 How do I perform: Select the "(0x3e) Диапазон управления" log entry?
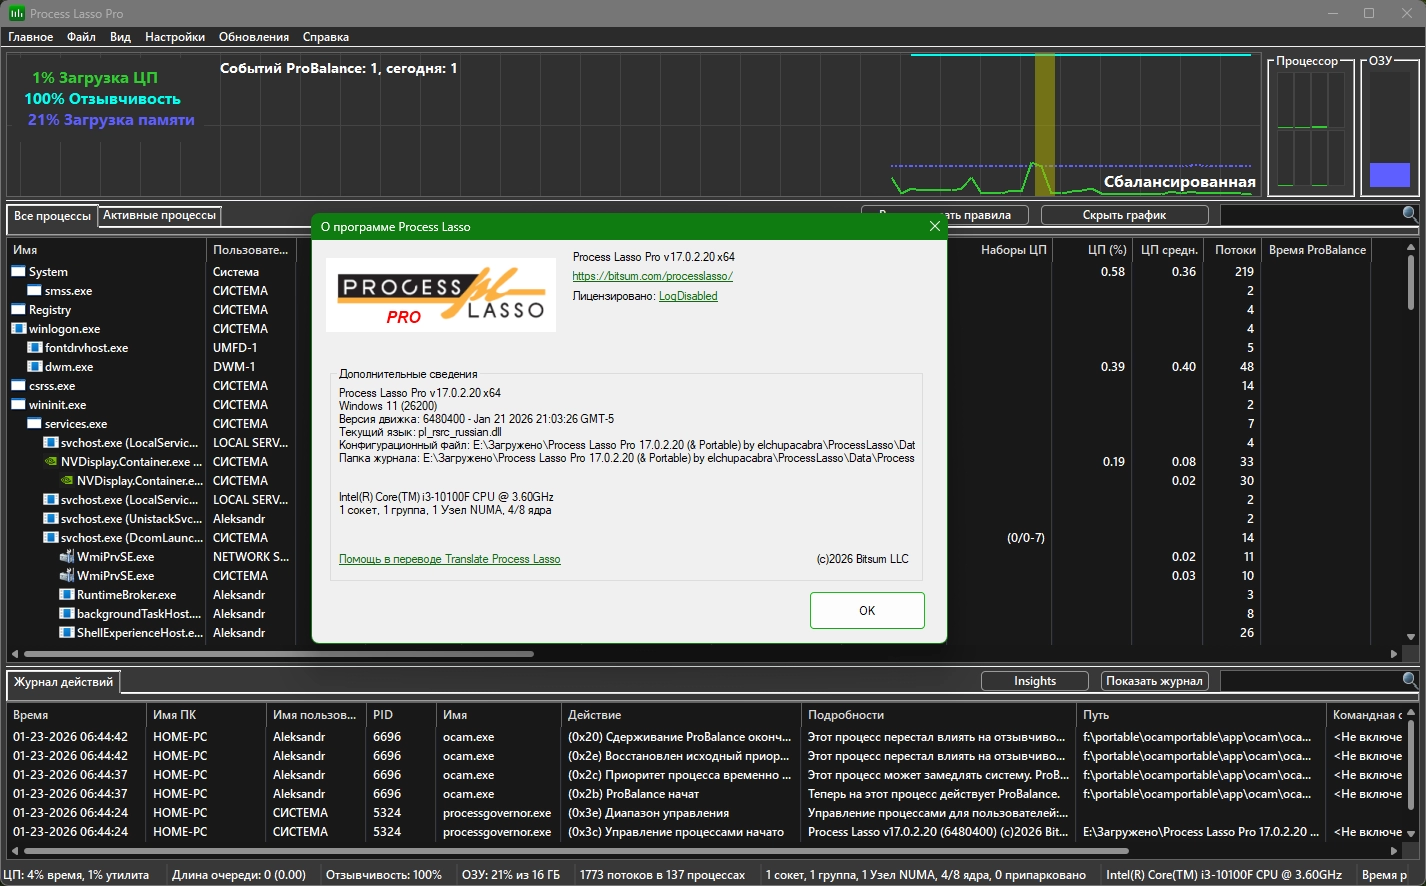click(705, 813)
